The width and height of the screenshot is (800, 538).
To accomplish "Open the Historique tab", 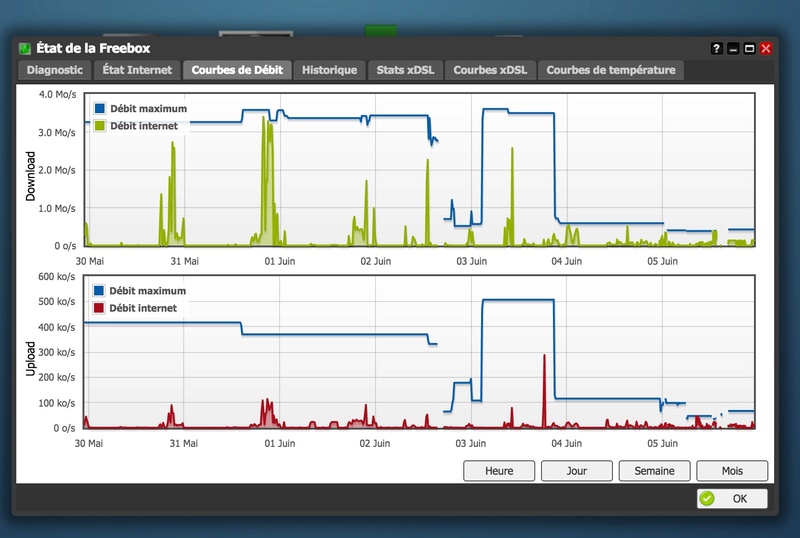I will pyautogui.click(x=329, y=70).
